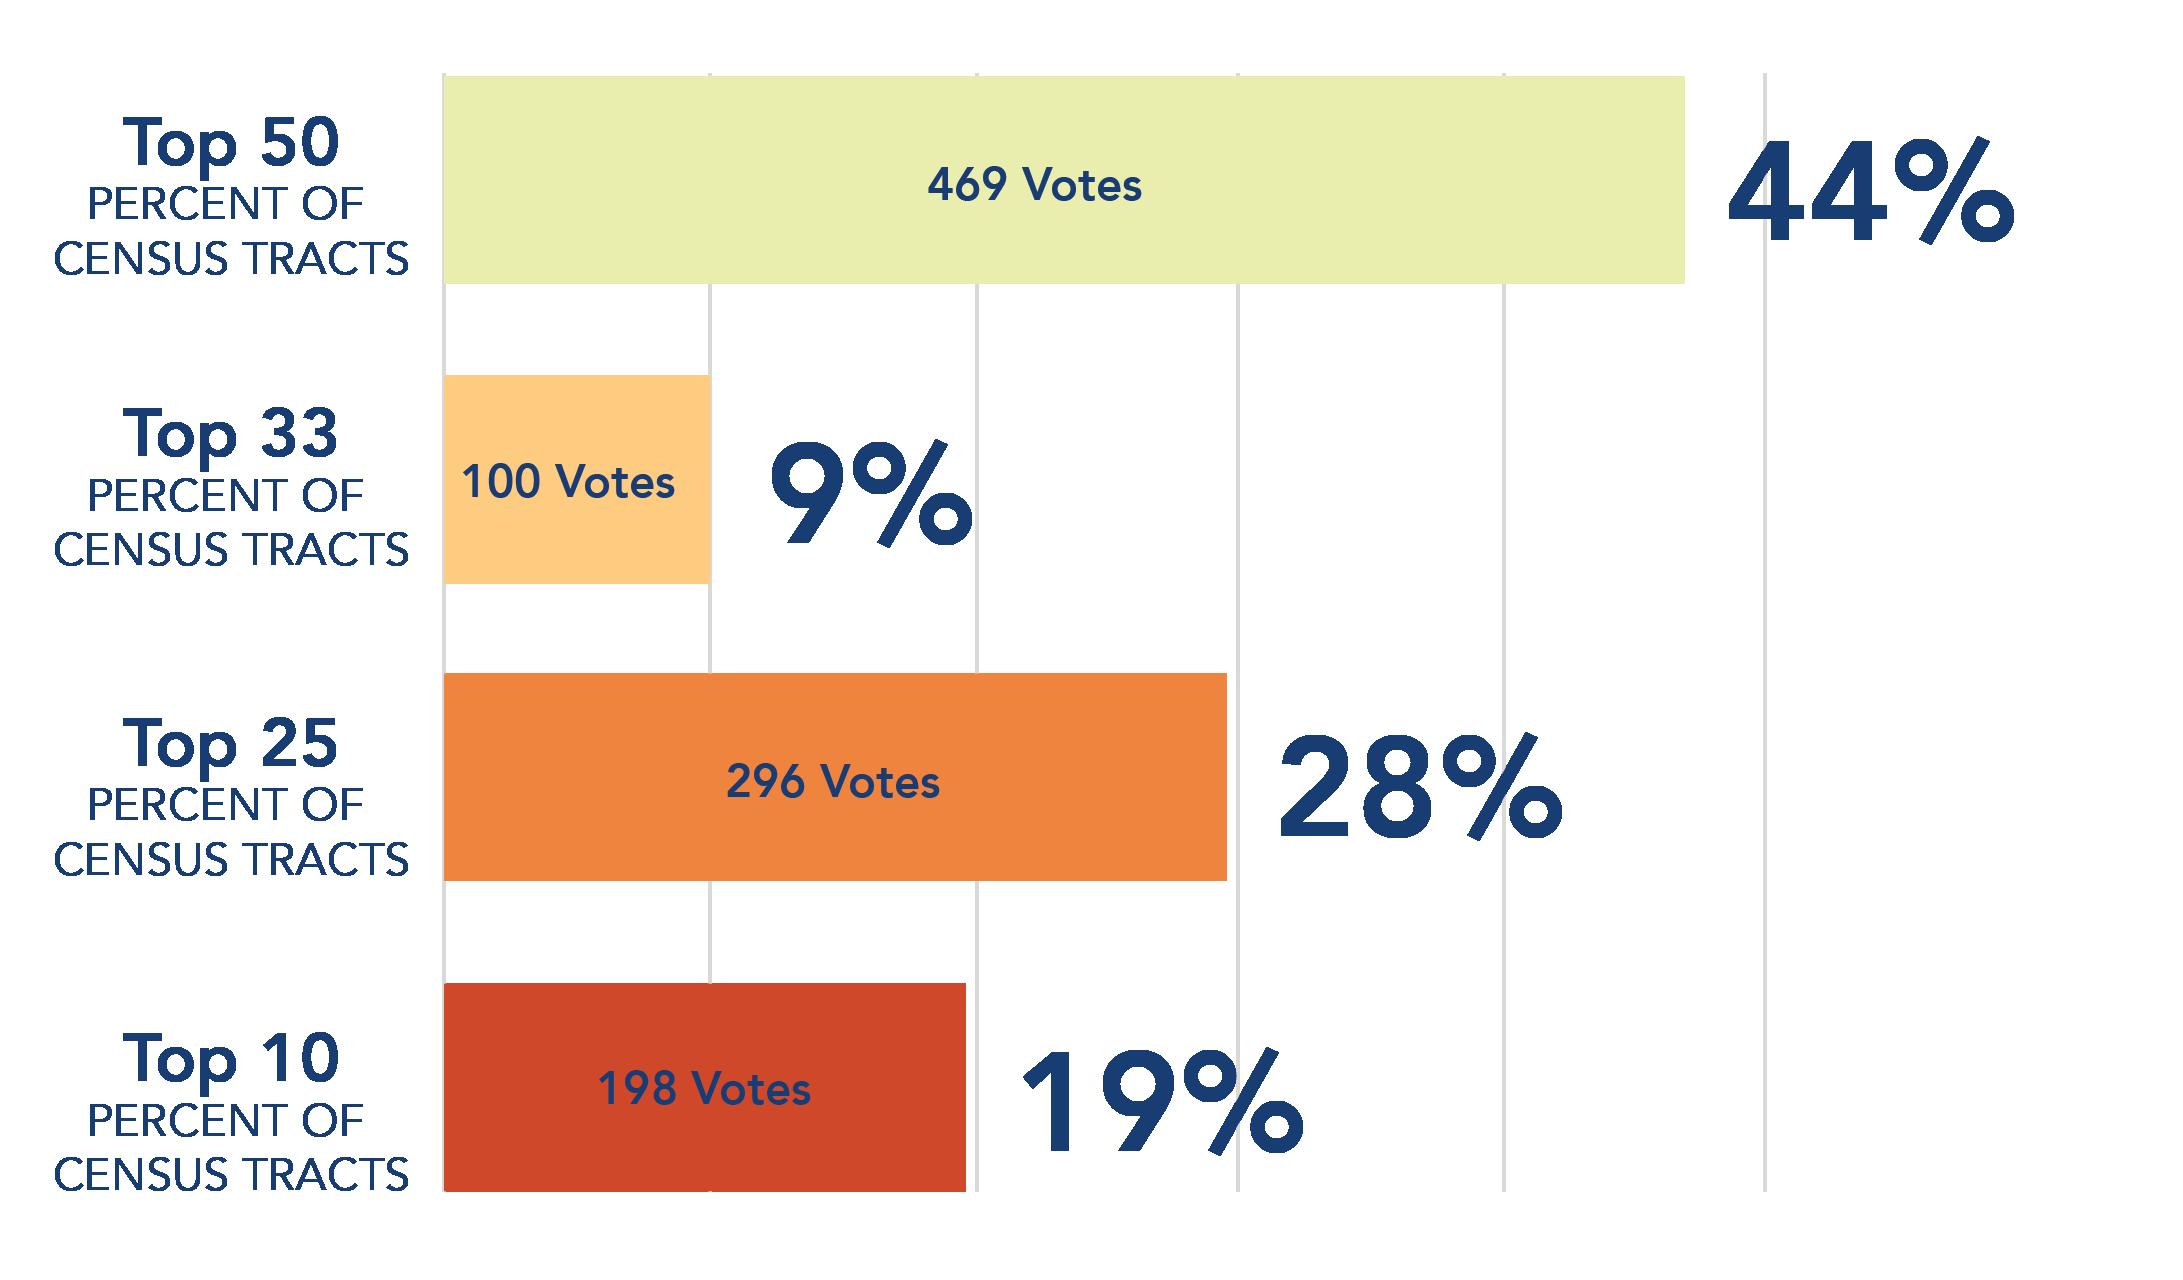This screenshot has width=2183, height=1280.
Task: Click the pale orange Top 33 bar
Action: pyautogui.click(x=577, y=479)
